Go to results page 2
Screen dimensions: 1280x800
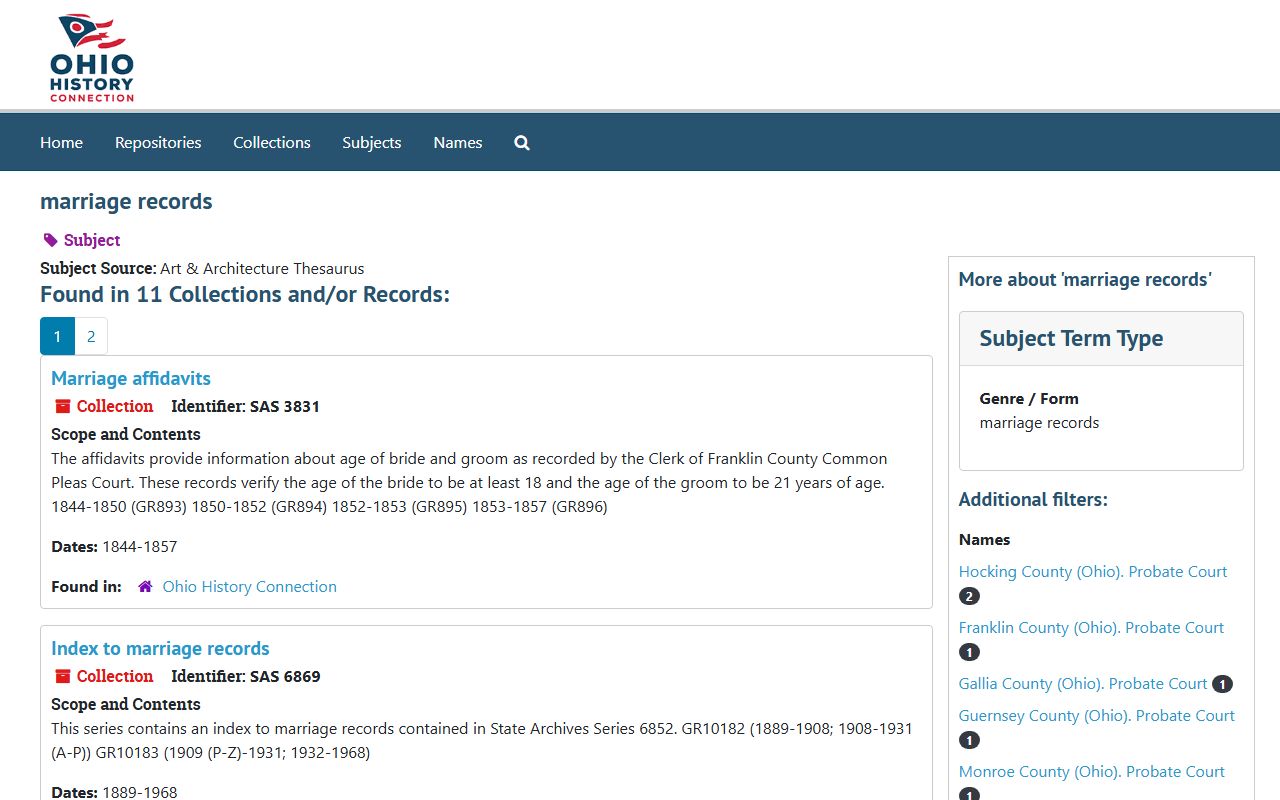point(91,336)
